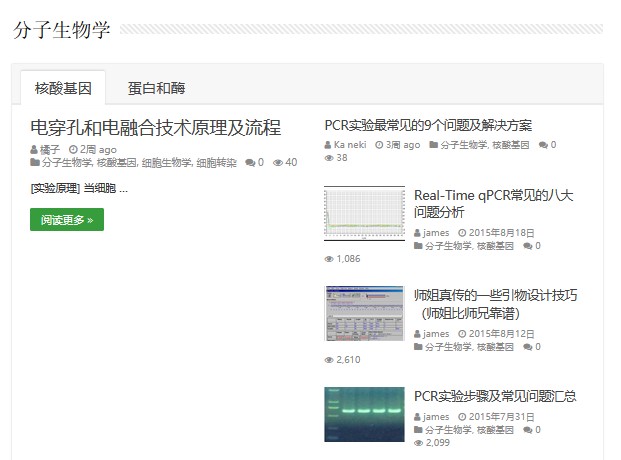Click the green 阅读更多 button
This screenshot has width=621, height=460.
(x=67, y=219)
